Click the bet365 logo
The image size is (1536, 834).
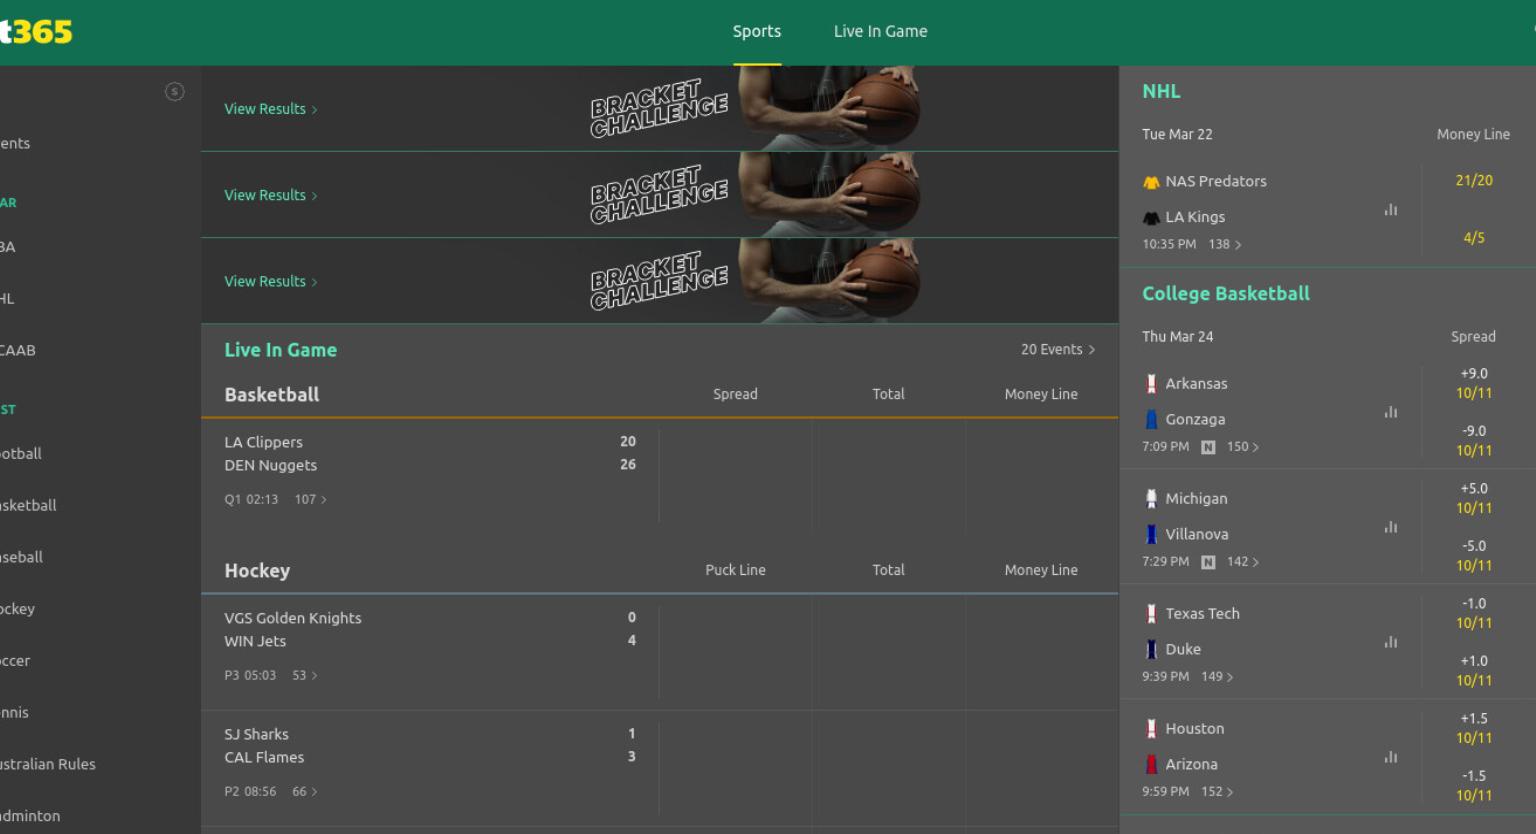(x=36, y=32)
